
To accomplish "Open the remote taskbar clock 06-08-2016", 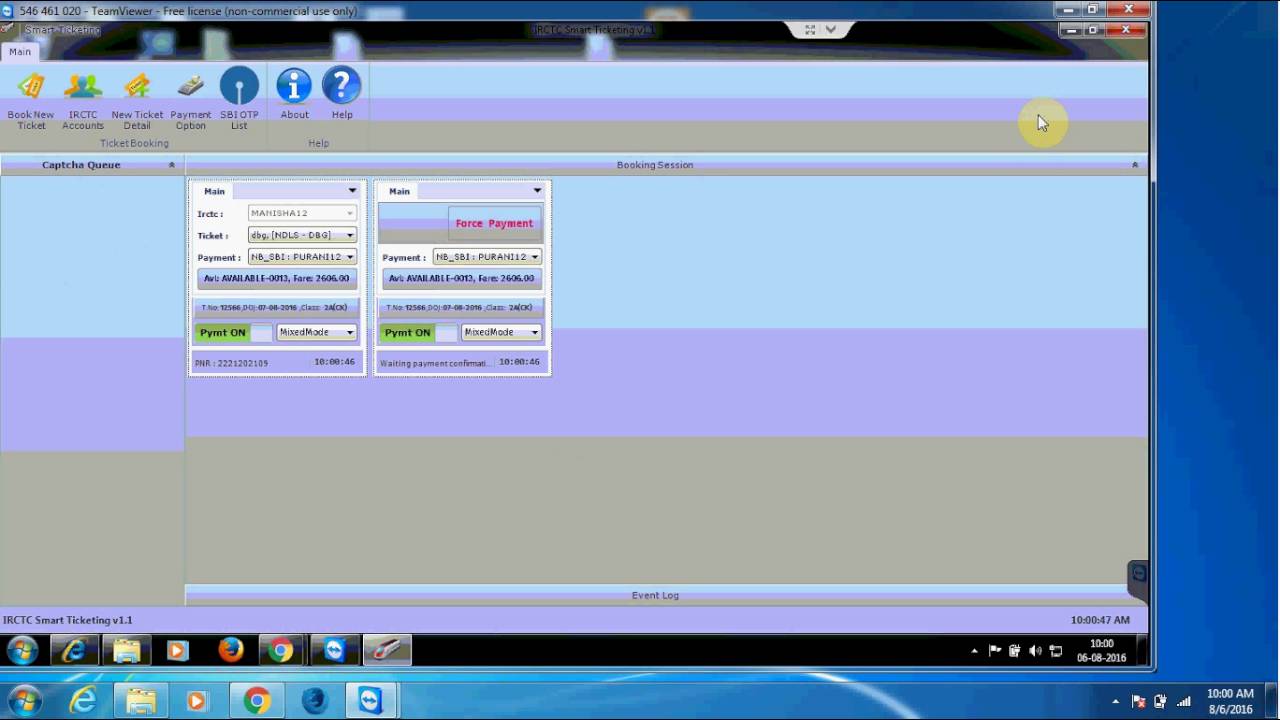I will (x=1101, y=651).
